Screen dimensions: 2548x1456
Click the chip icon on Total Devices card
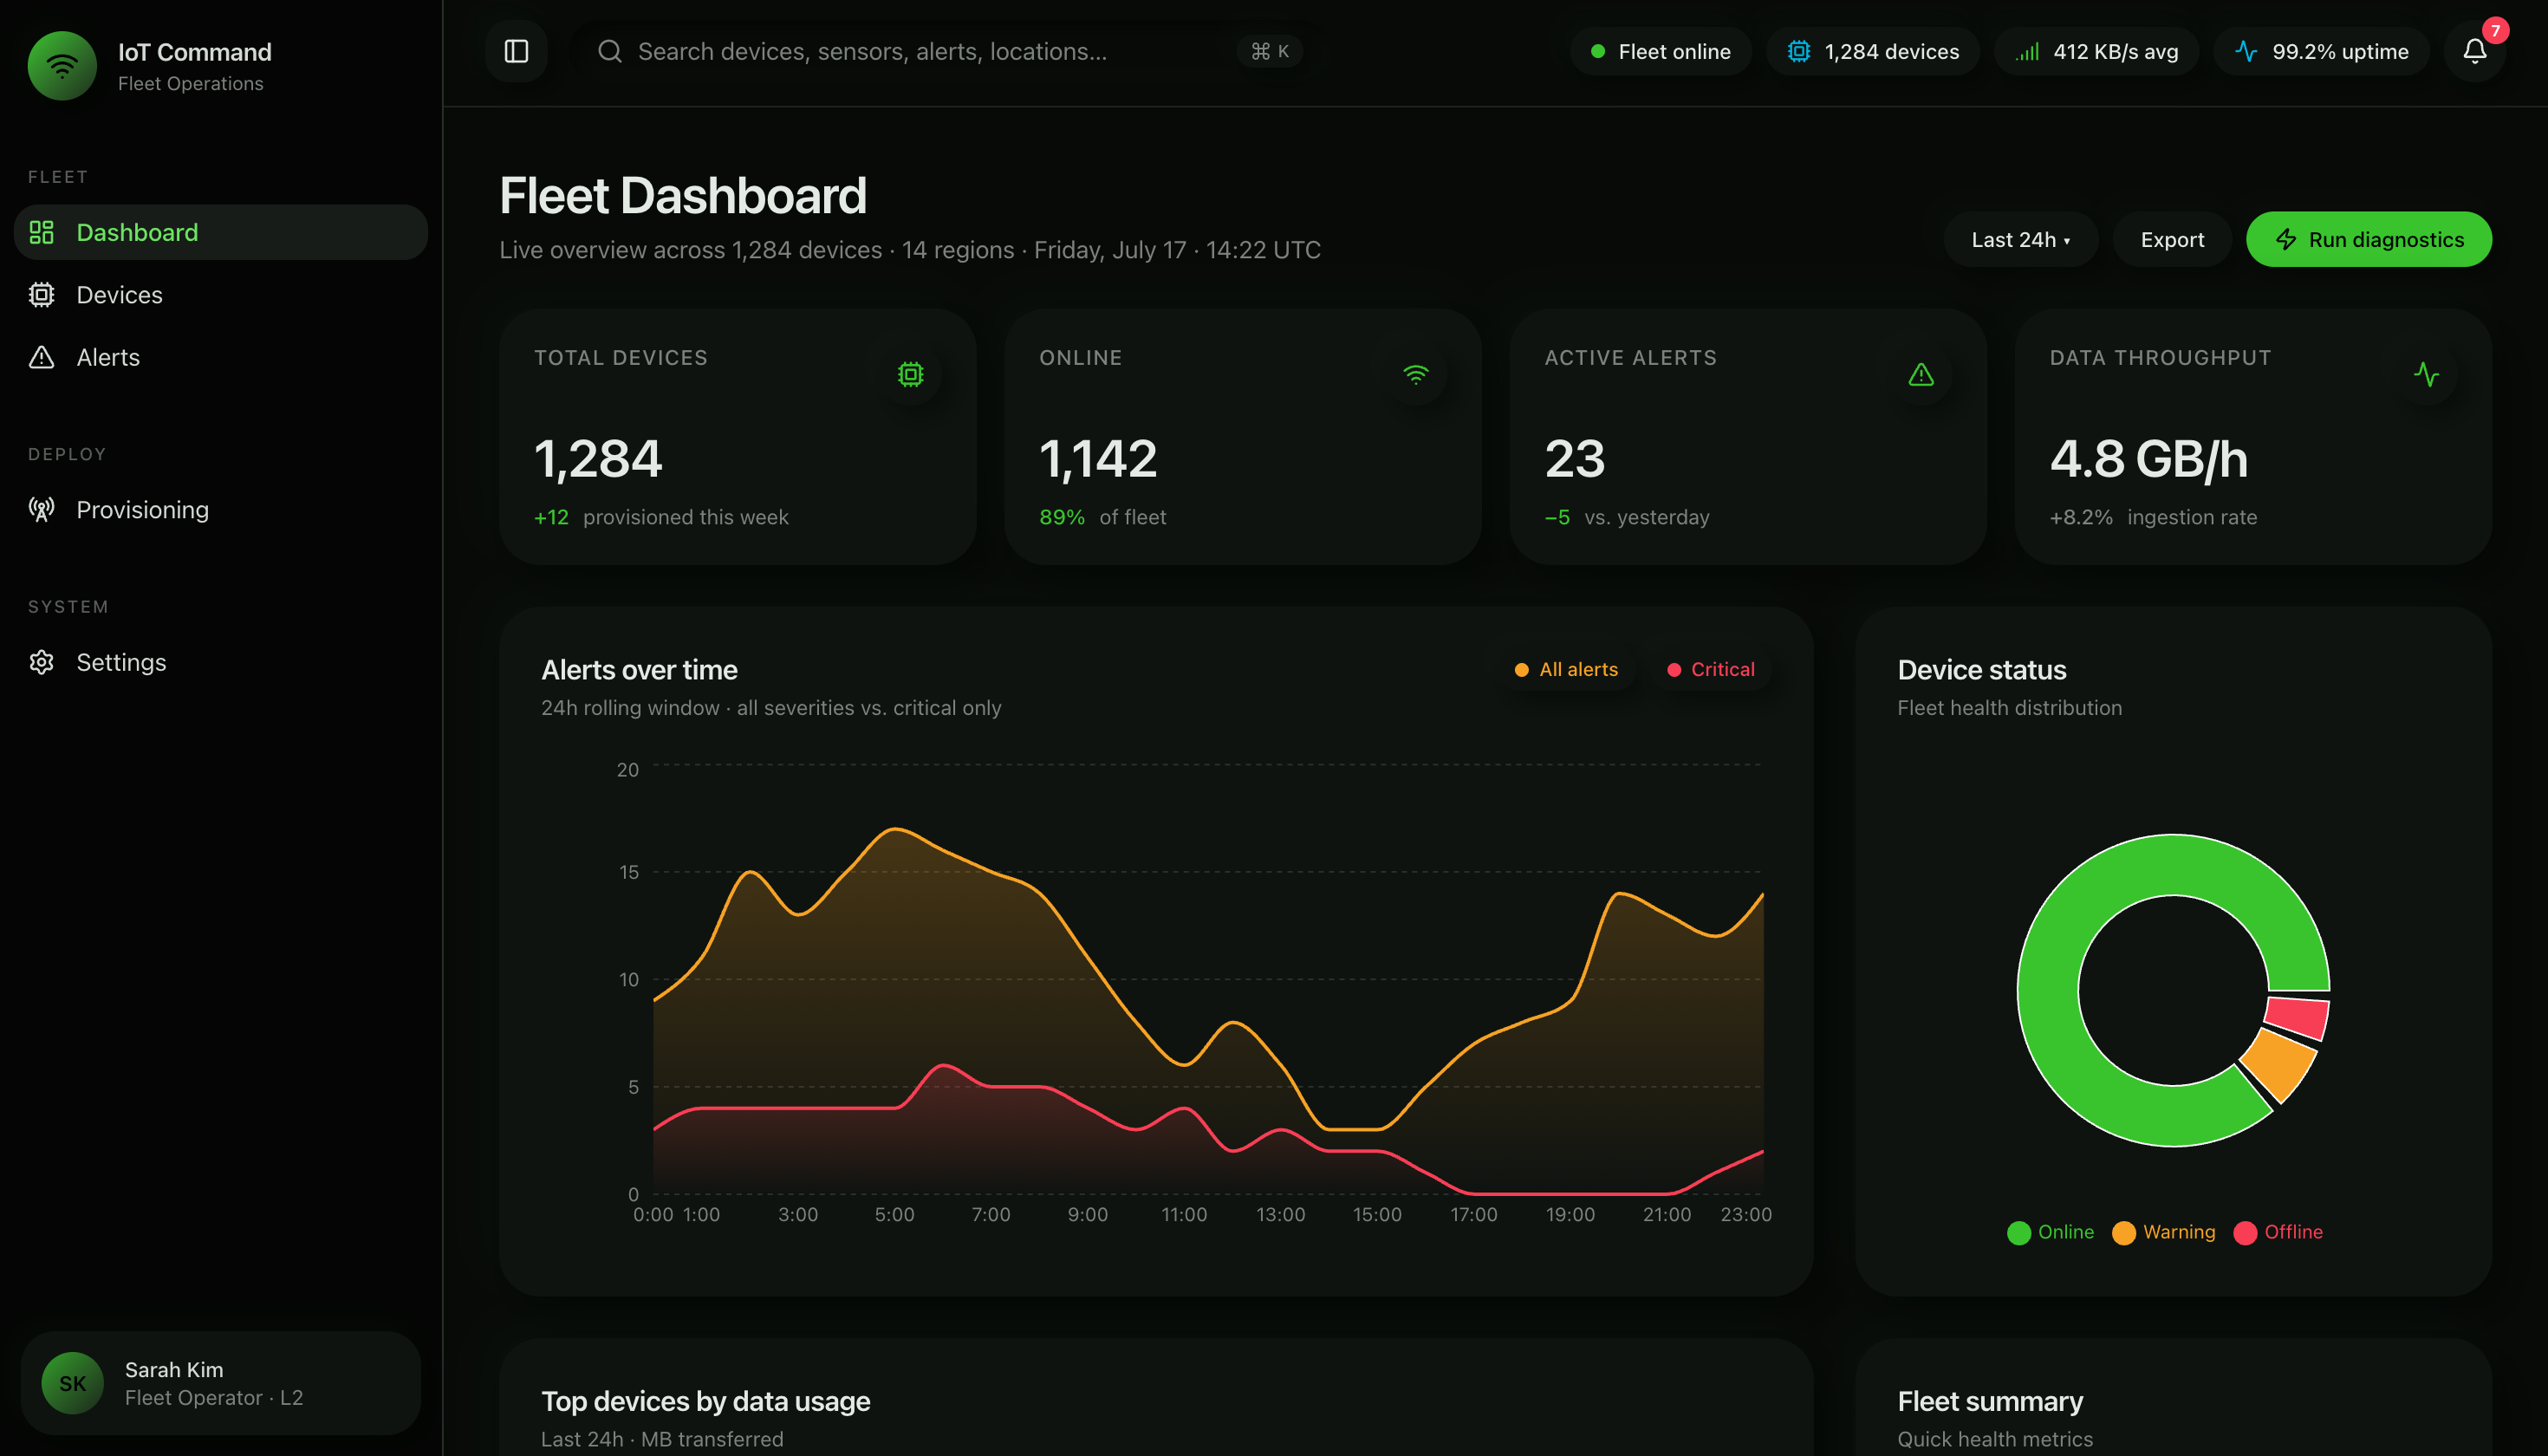coord(910,375)
